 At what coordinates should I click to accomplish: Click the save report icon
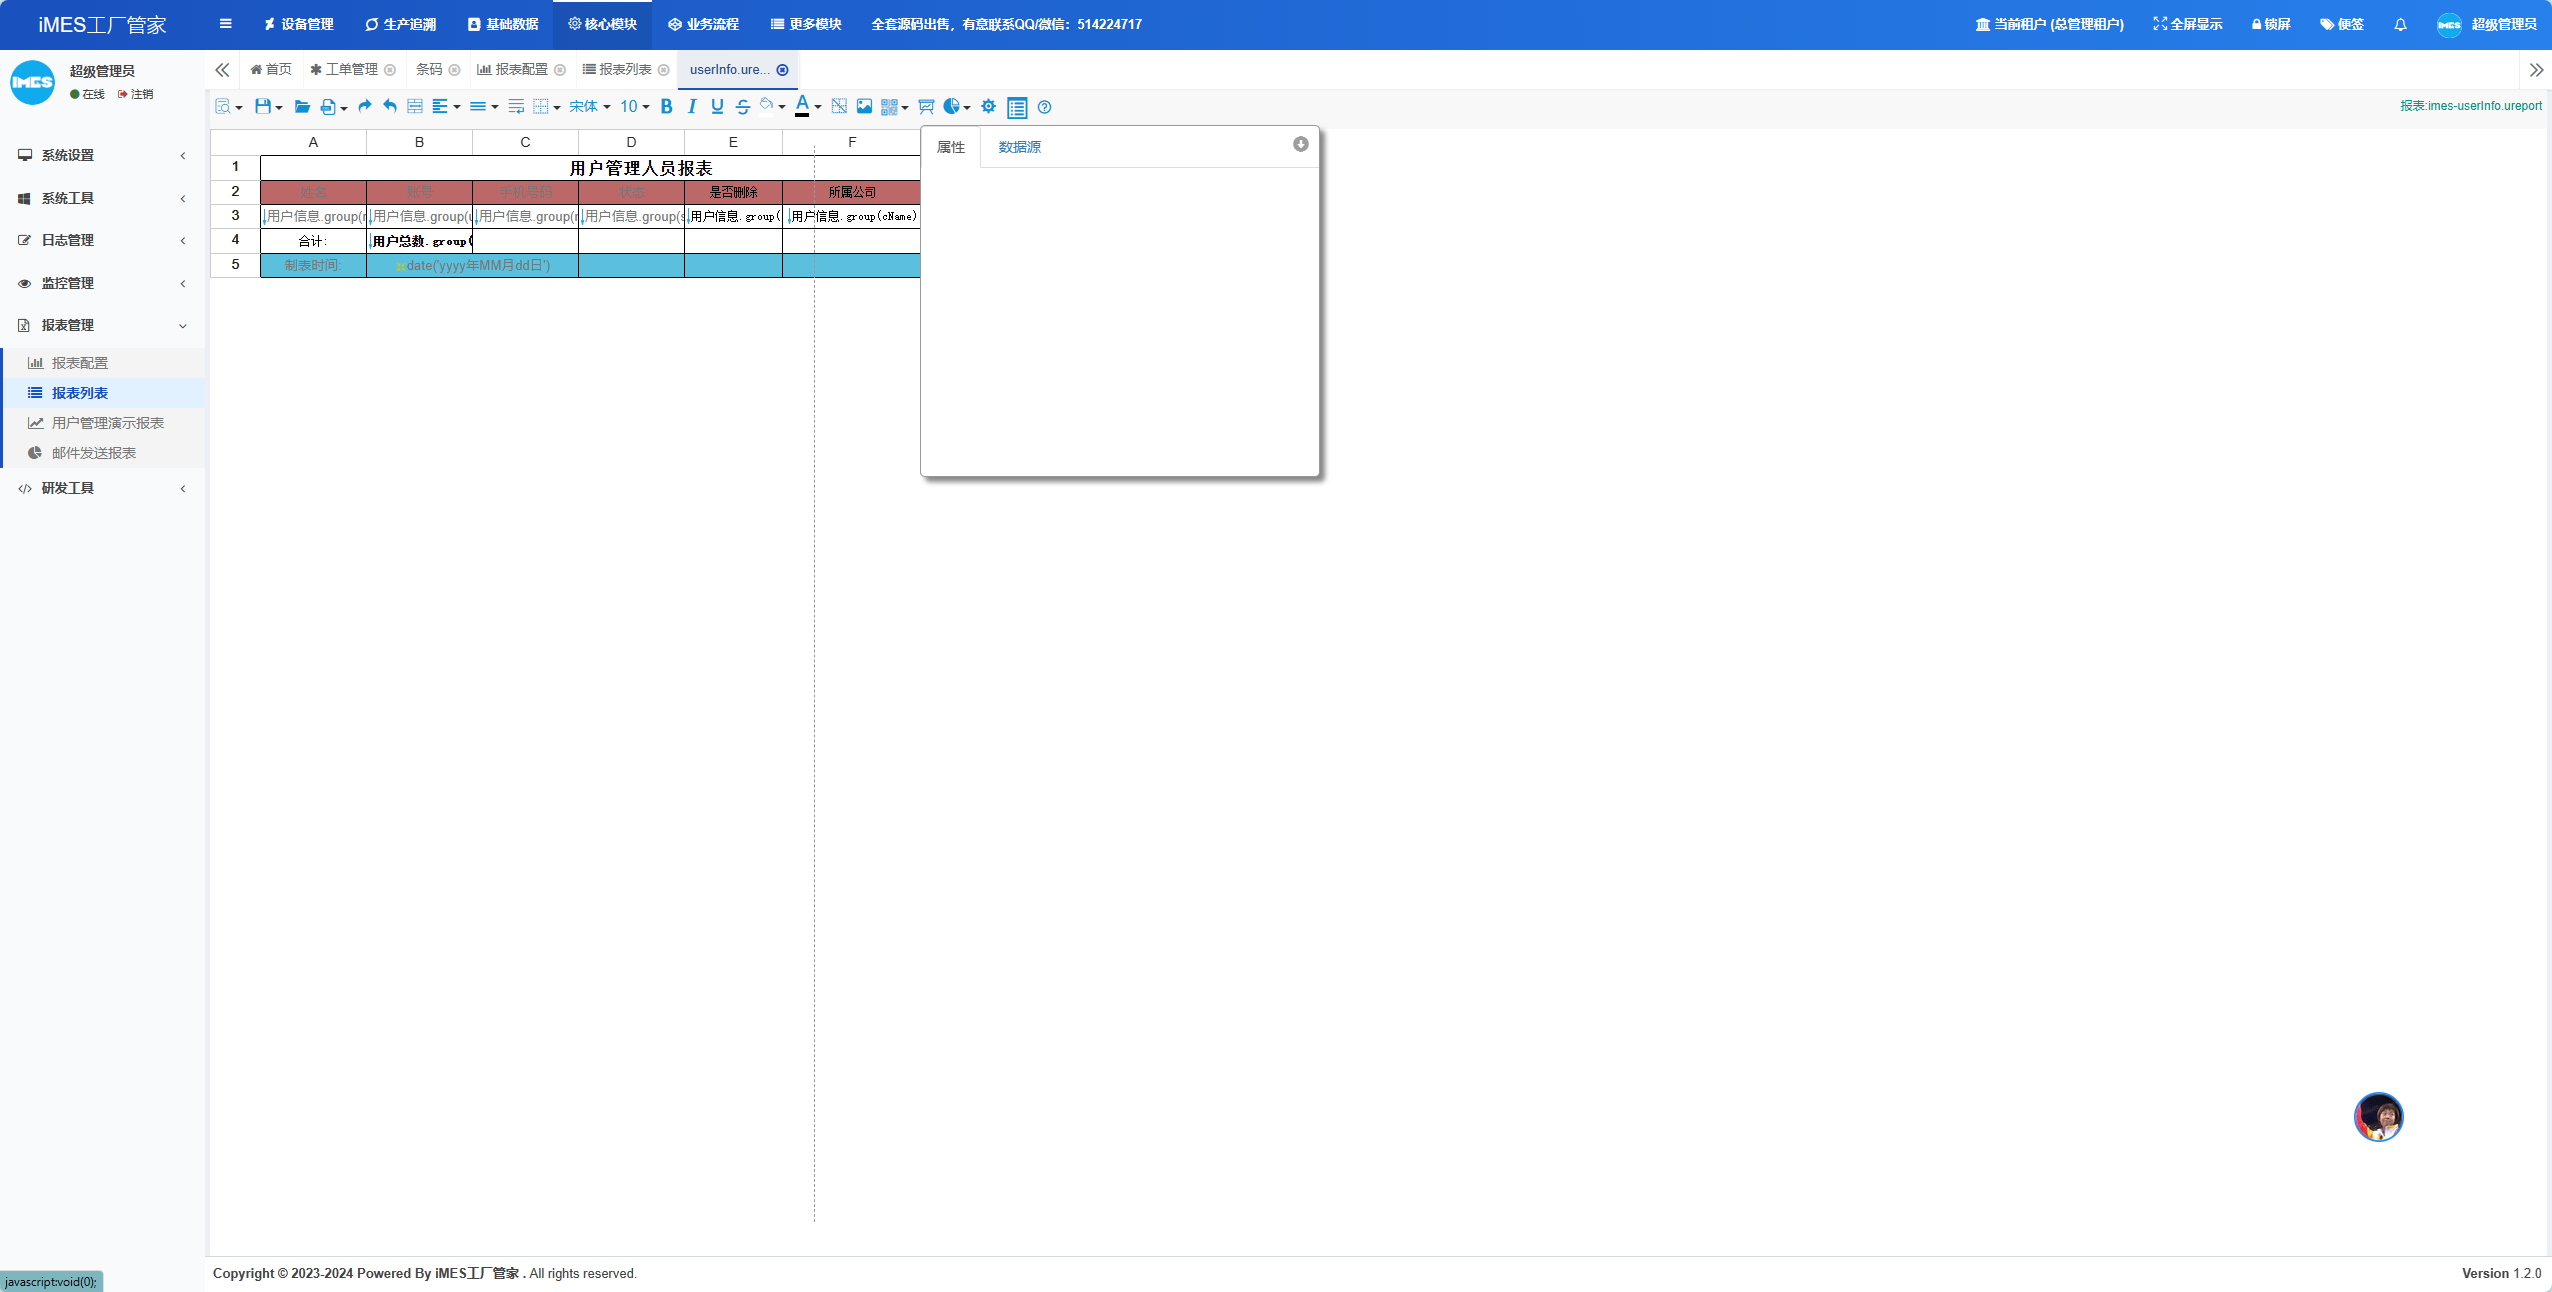click(x=262, y=106)
